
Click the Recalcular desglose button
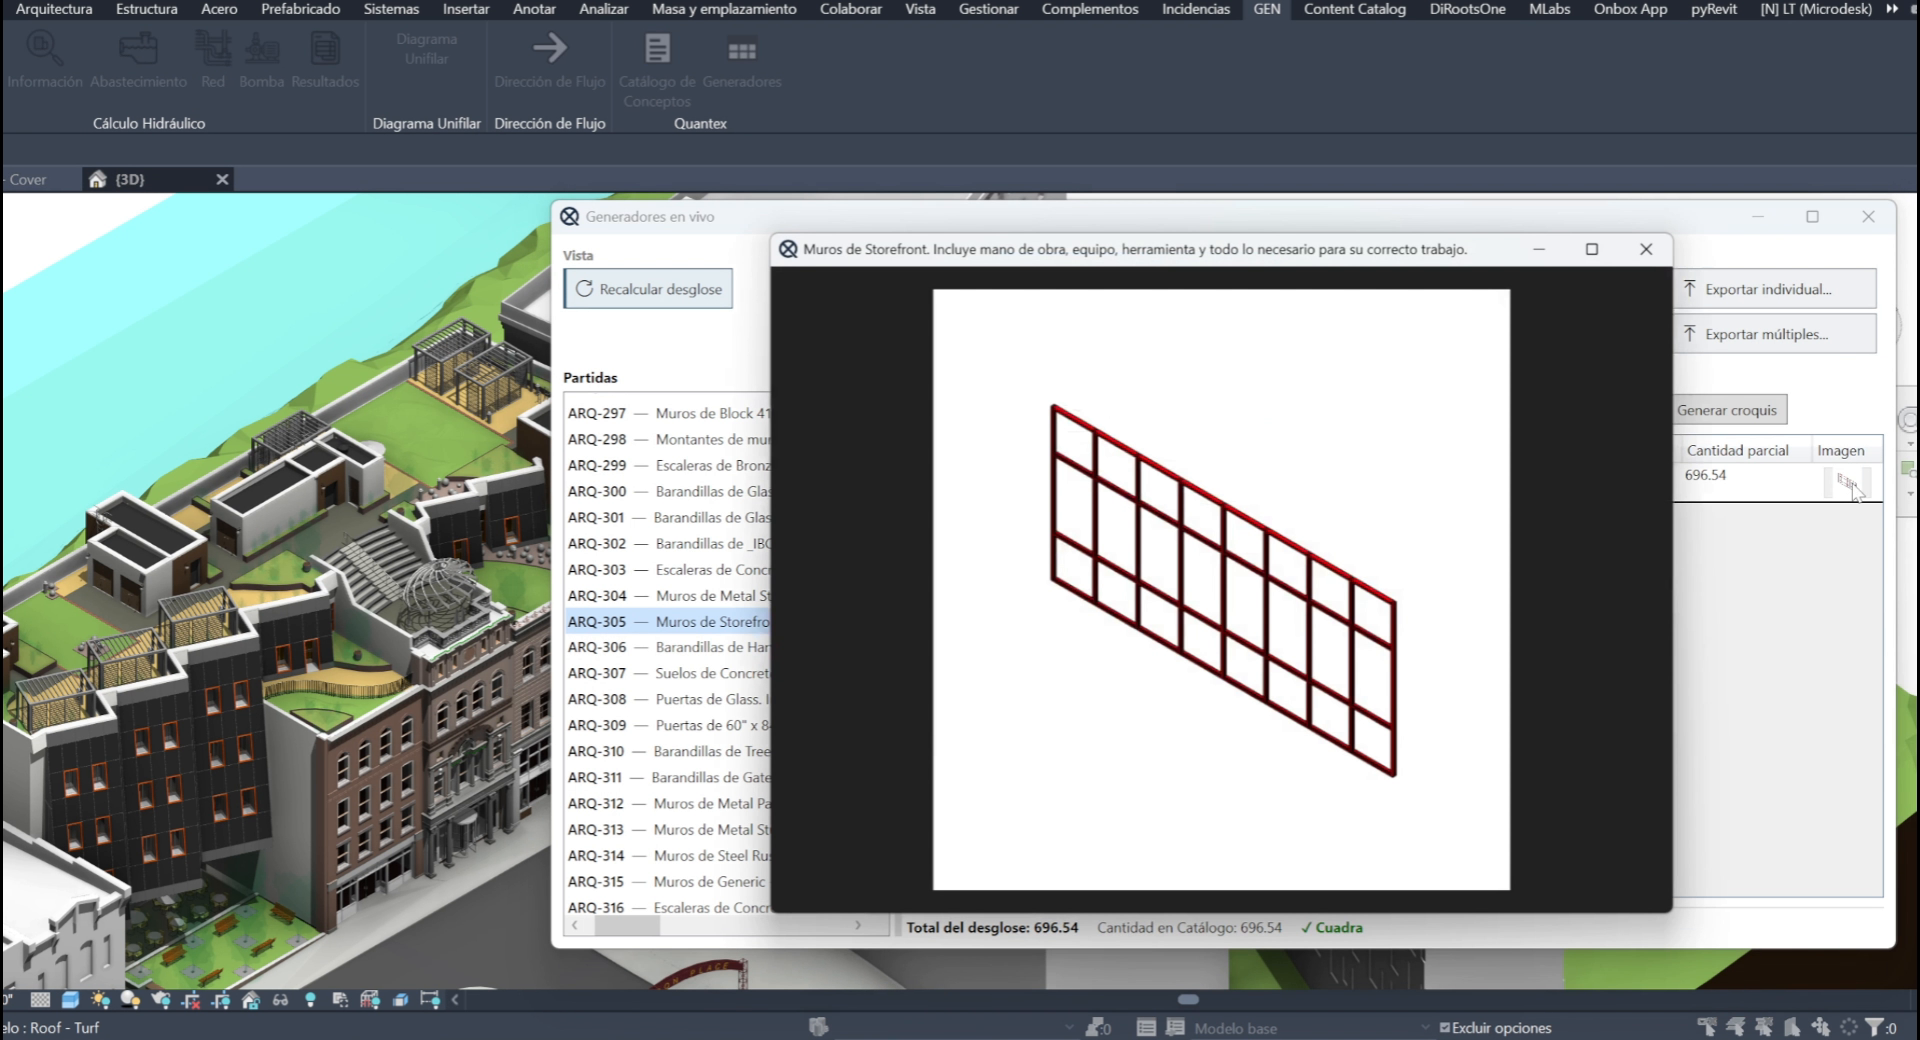(x=648, y=289)
